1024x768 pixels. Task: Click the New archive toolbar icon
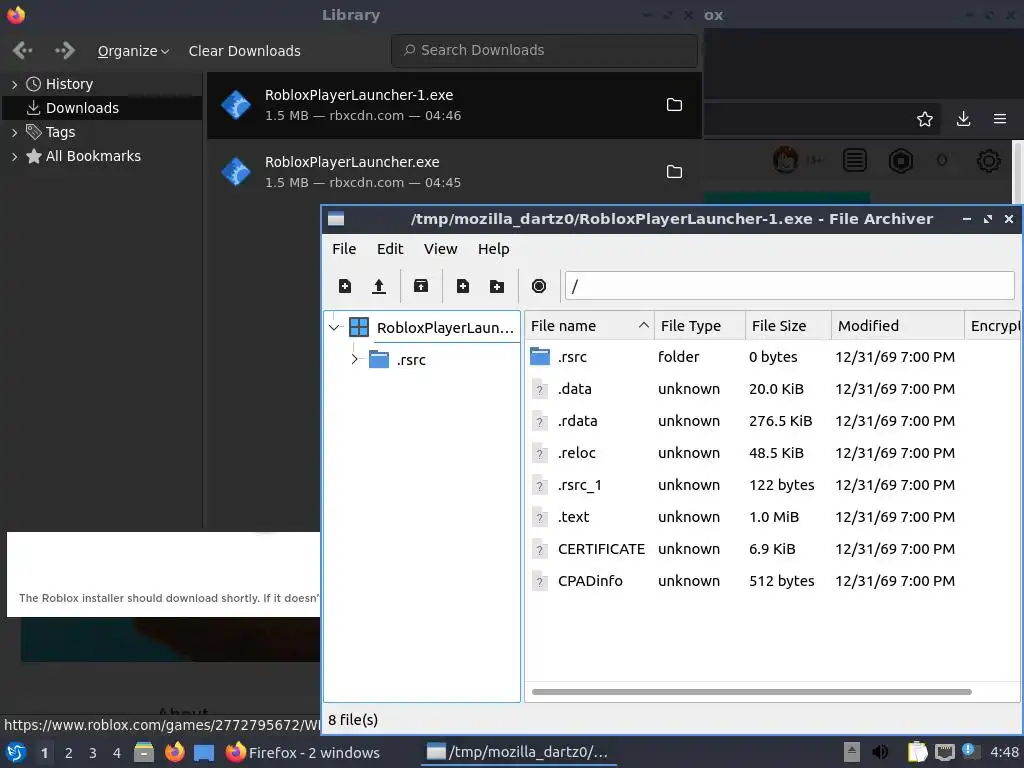click(345, 286)
